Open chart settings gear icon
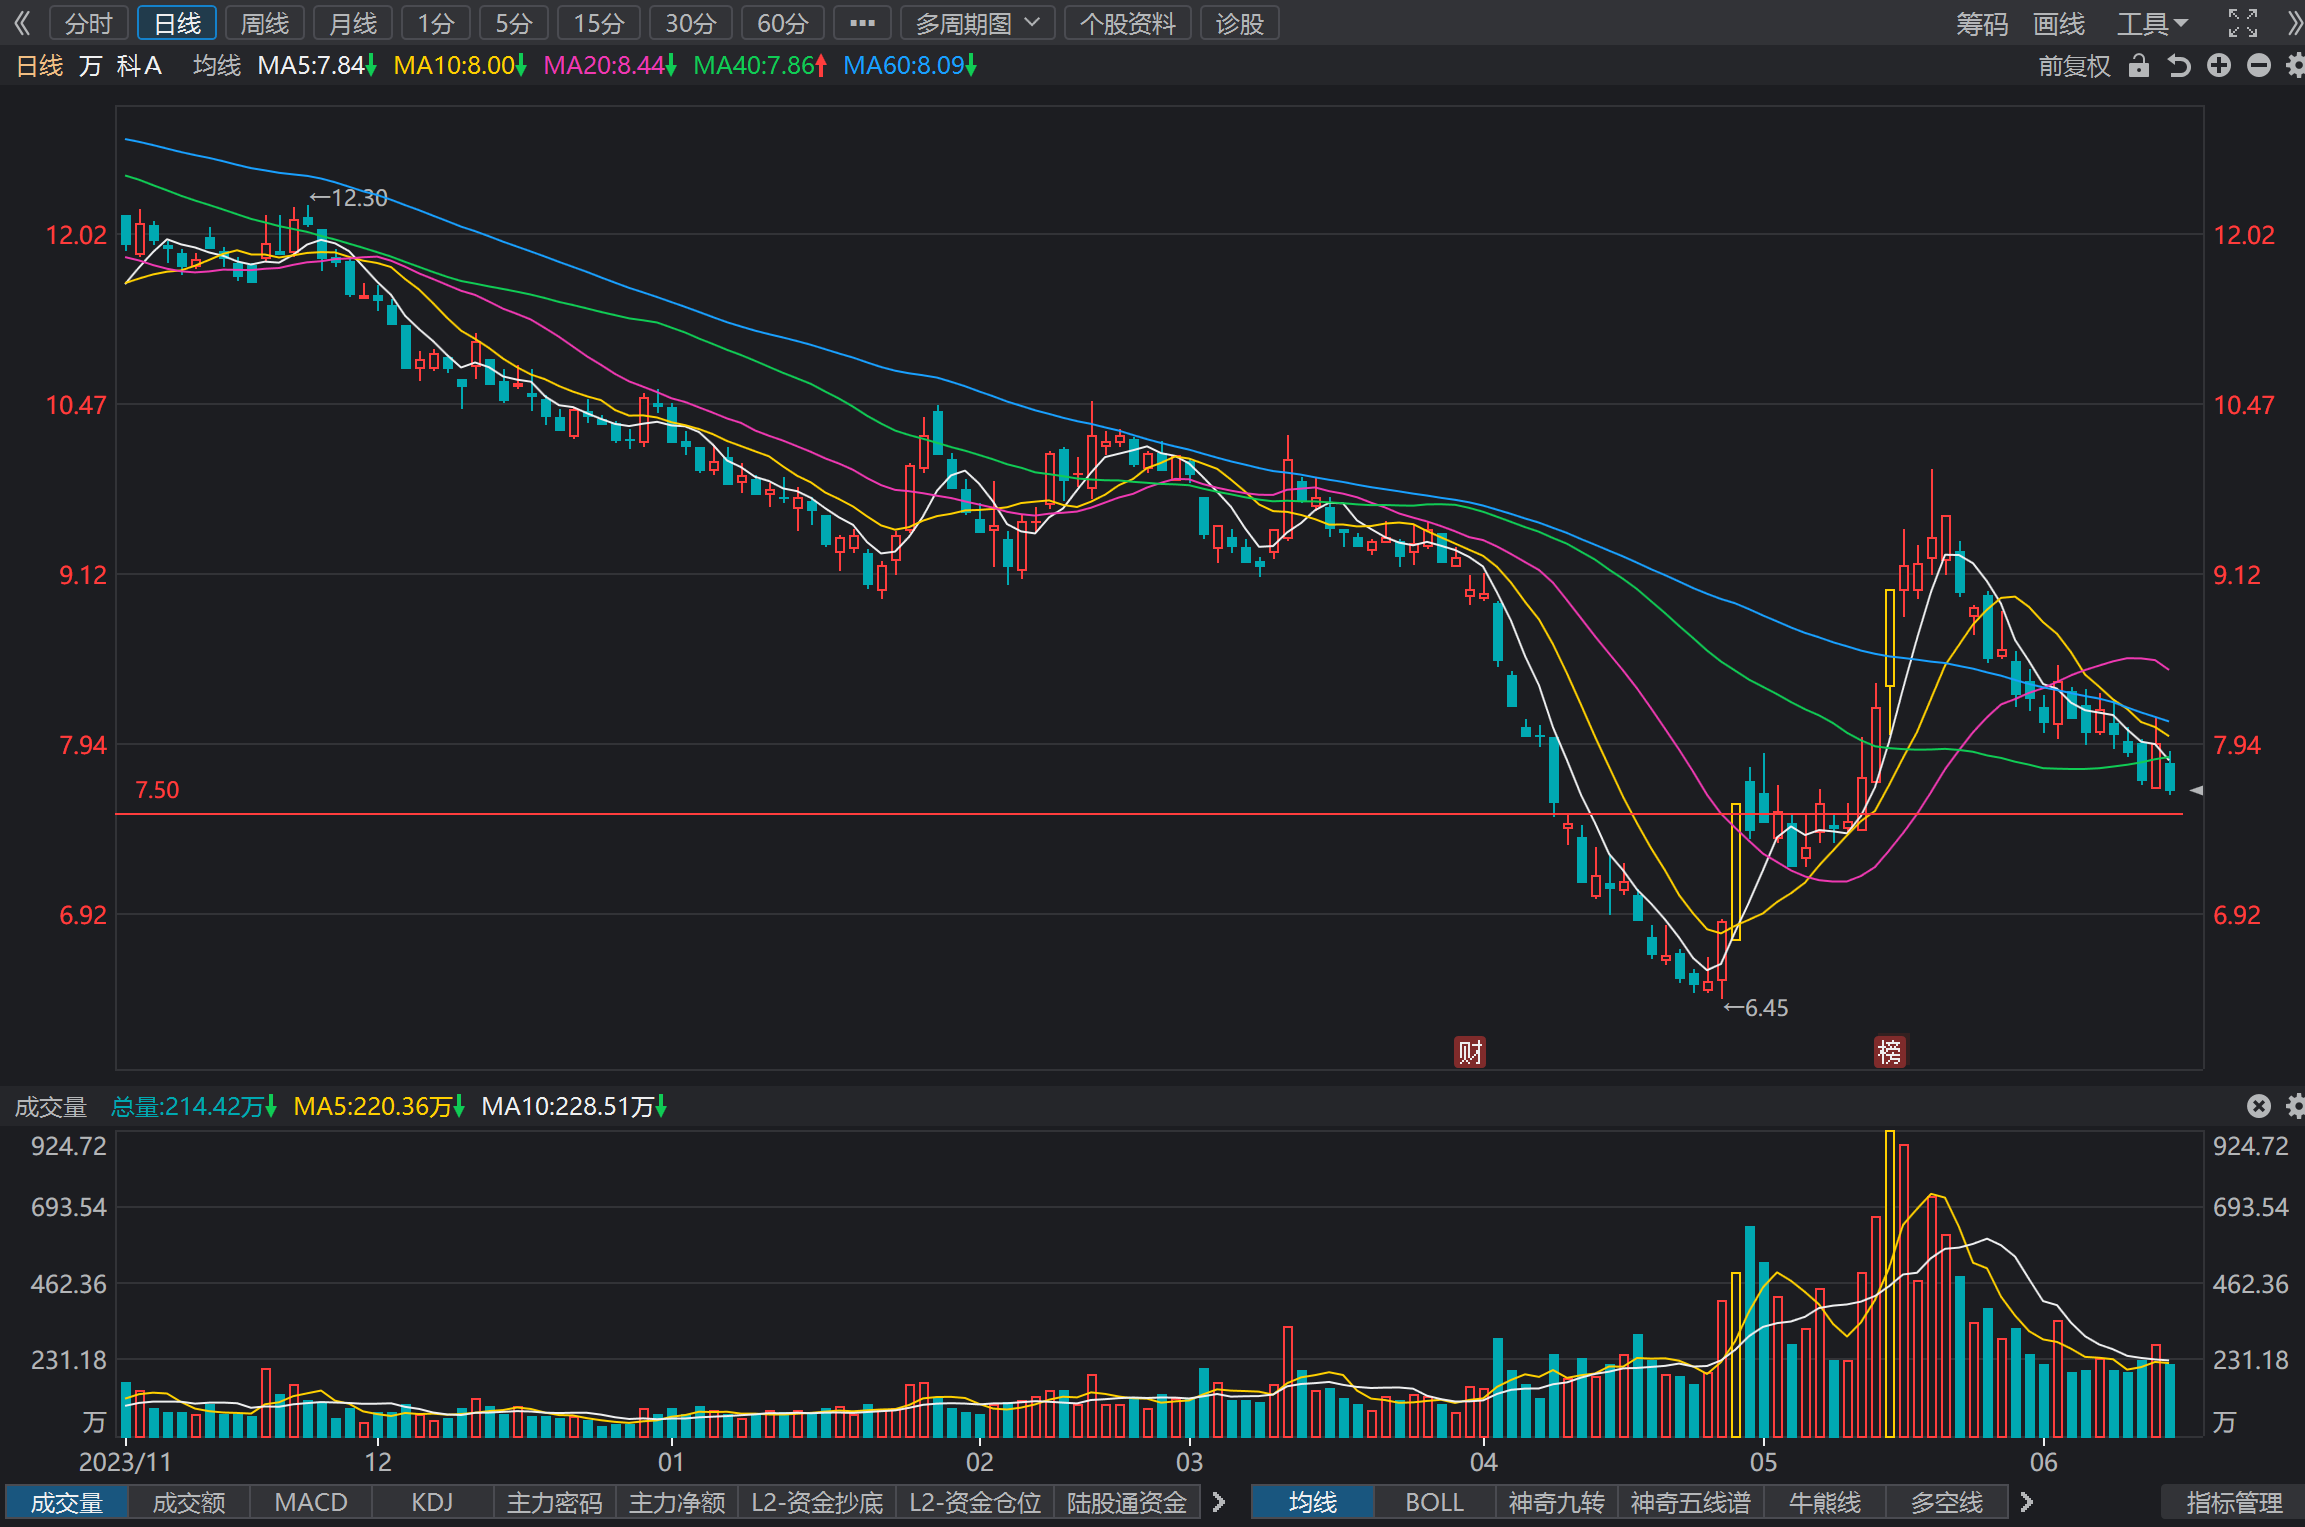Screen dimensions: 2305x1527 2295,66
